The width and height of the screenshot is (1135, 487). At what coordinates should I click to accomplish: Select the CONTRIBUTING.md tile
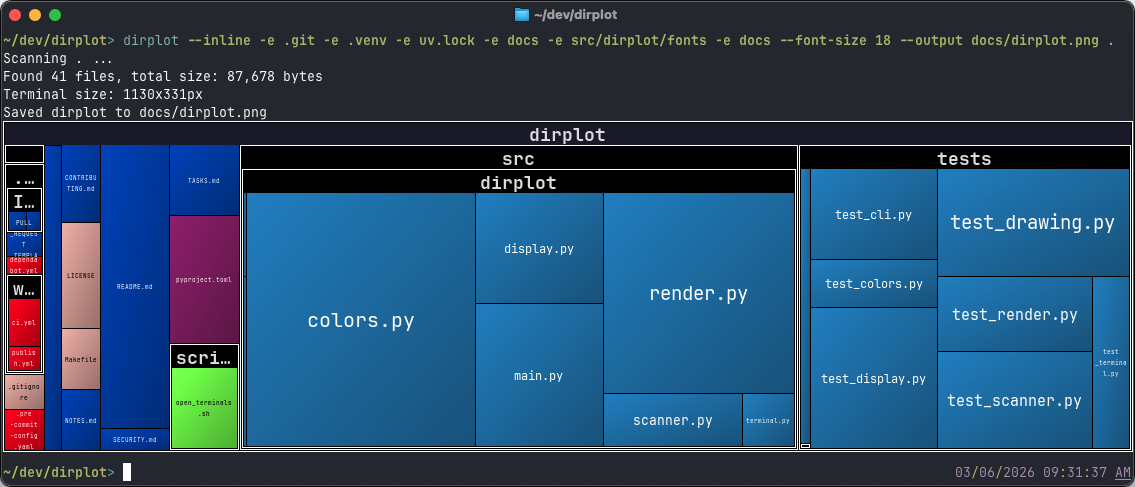[x=81, y=184]
